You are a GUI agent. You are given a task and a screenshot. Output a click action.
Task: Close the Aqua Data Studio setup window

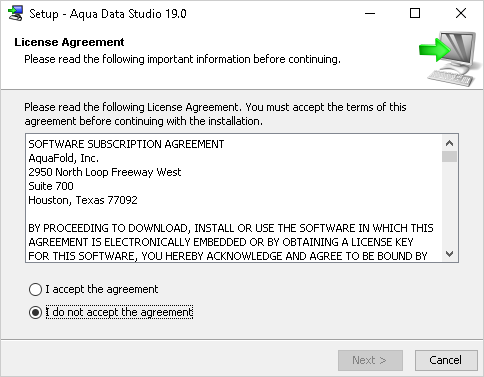pos(461,14)
